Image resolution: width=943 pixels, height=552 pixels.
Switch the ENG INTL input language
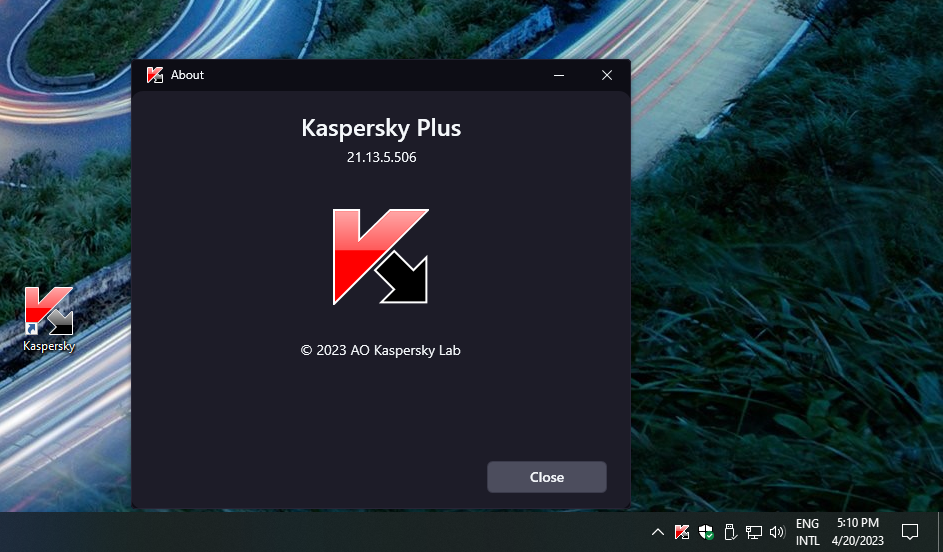tap(807, 532)
